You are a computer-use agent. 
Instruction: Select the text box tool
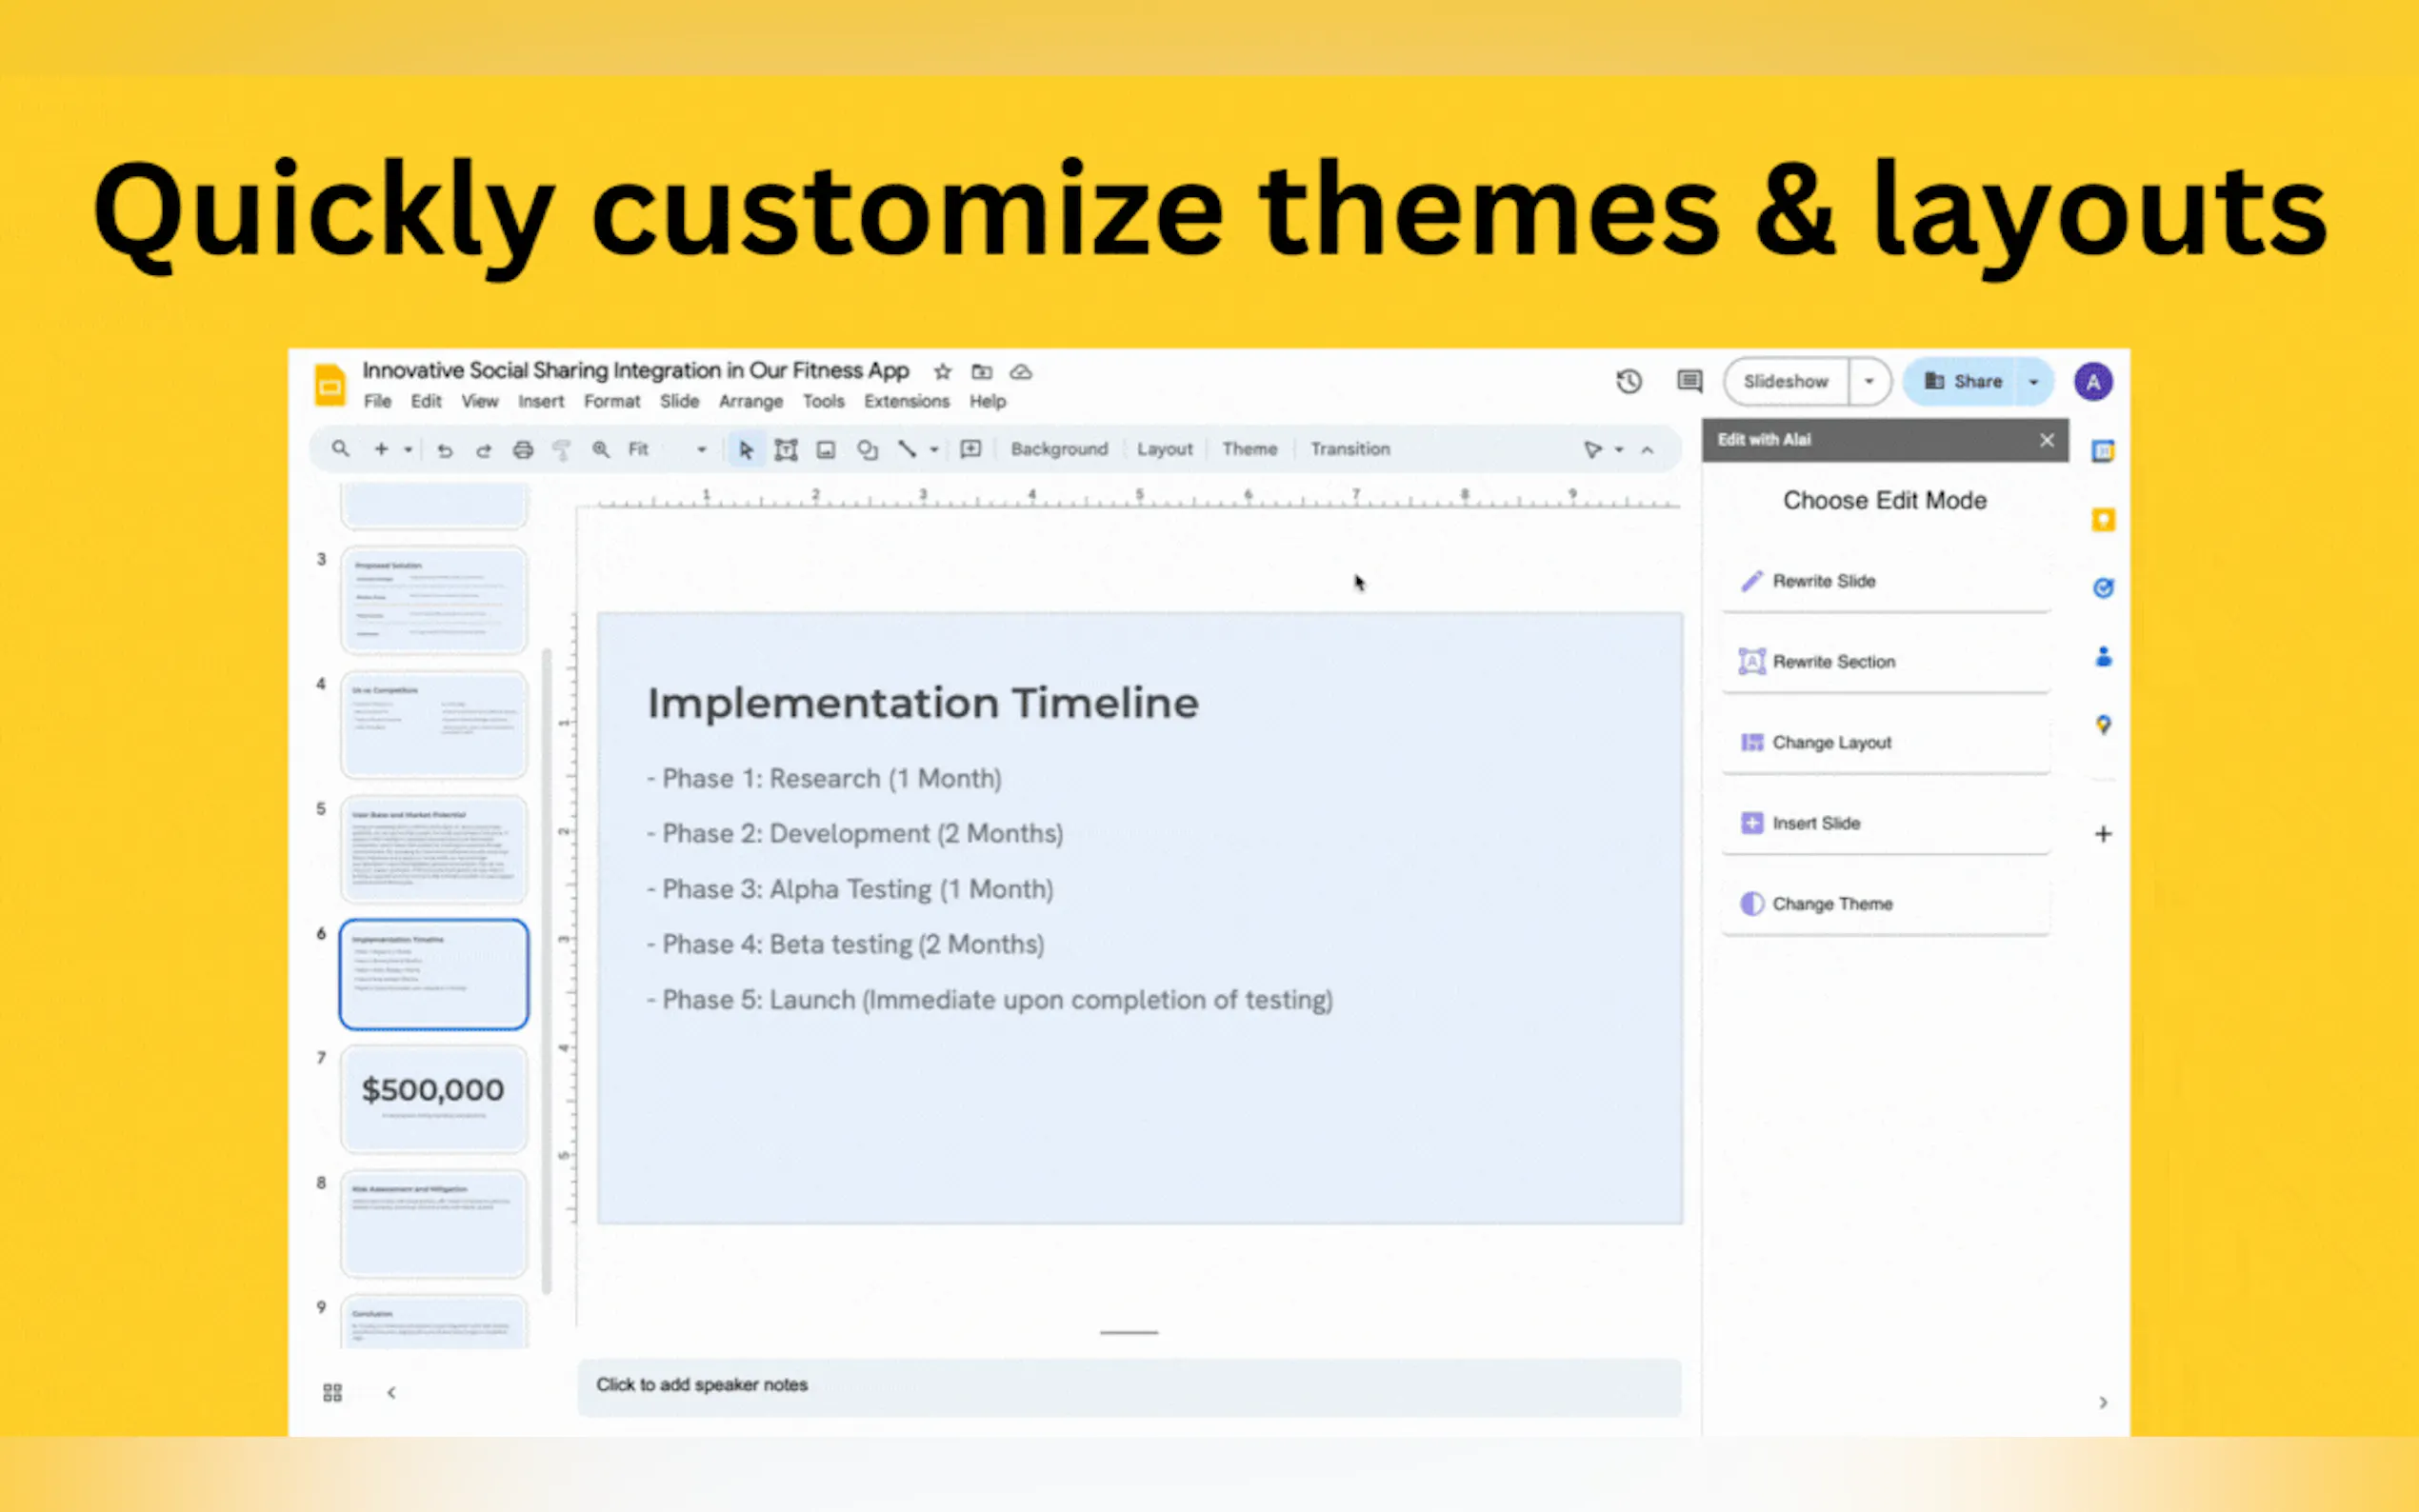786,450
